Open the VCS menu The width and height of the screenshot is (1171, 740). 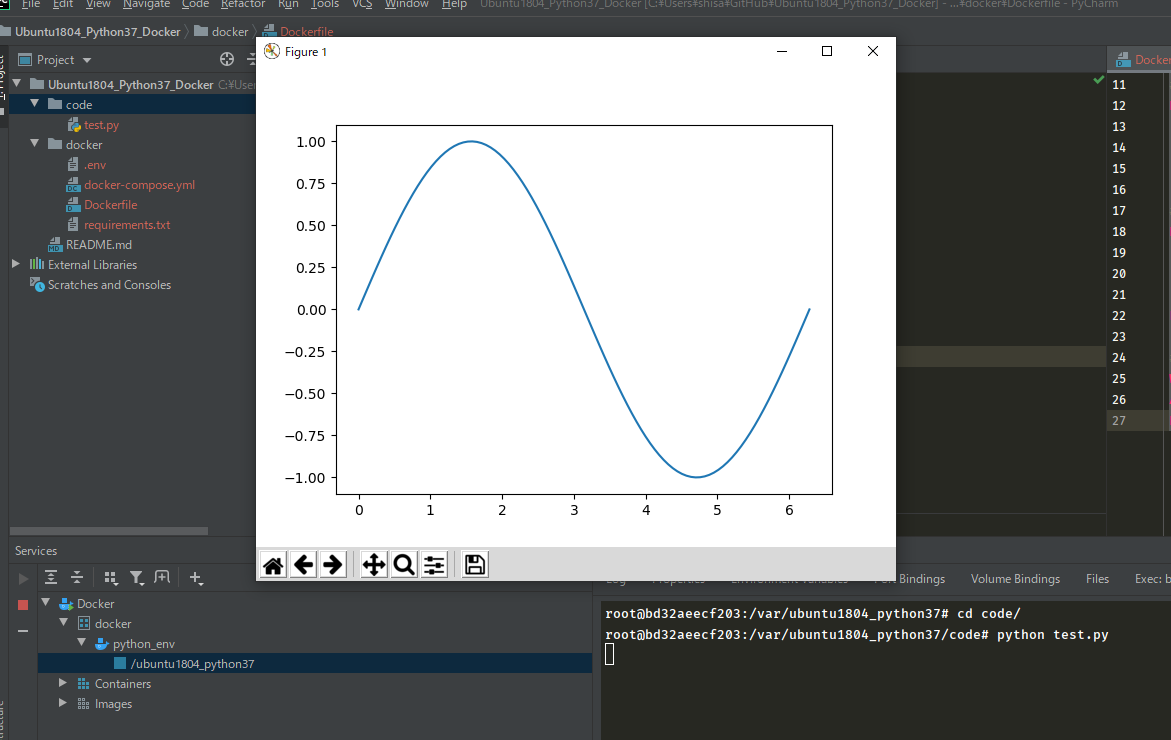point(362,4)
